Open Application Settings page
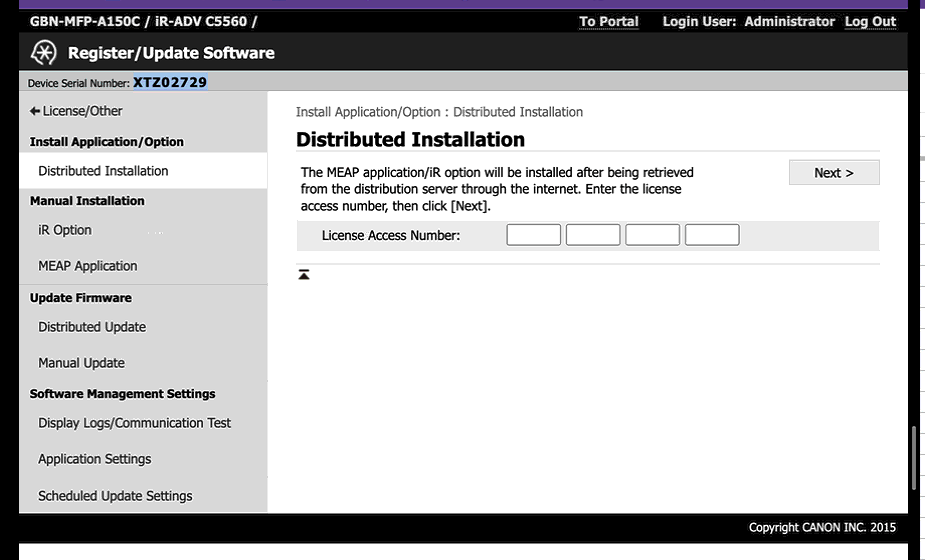This screenshot has height=560, width=925. 94,459
